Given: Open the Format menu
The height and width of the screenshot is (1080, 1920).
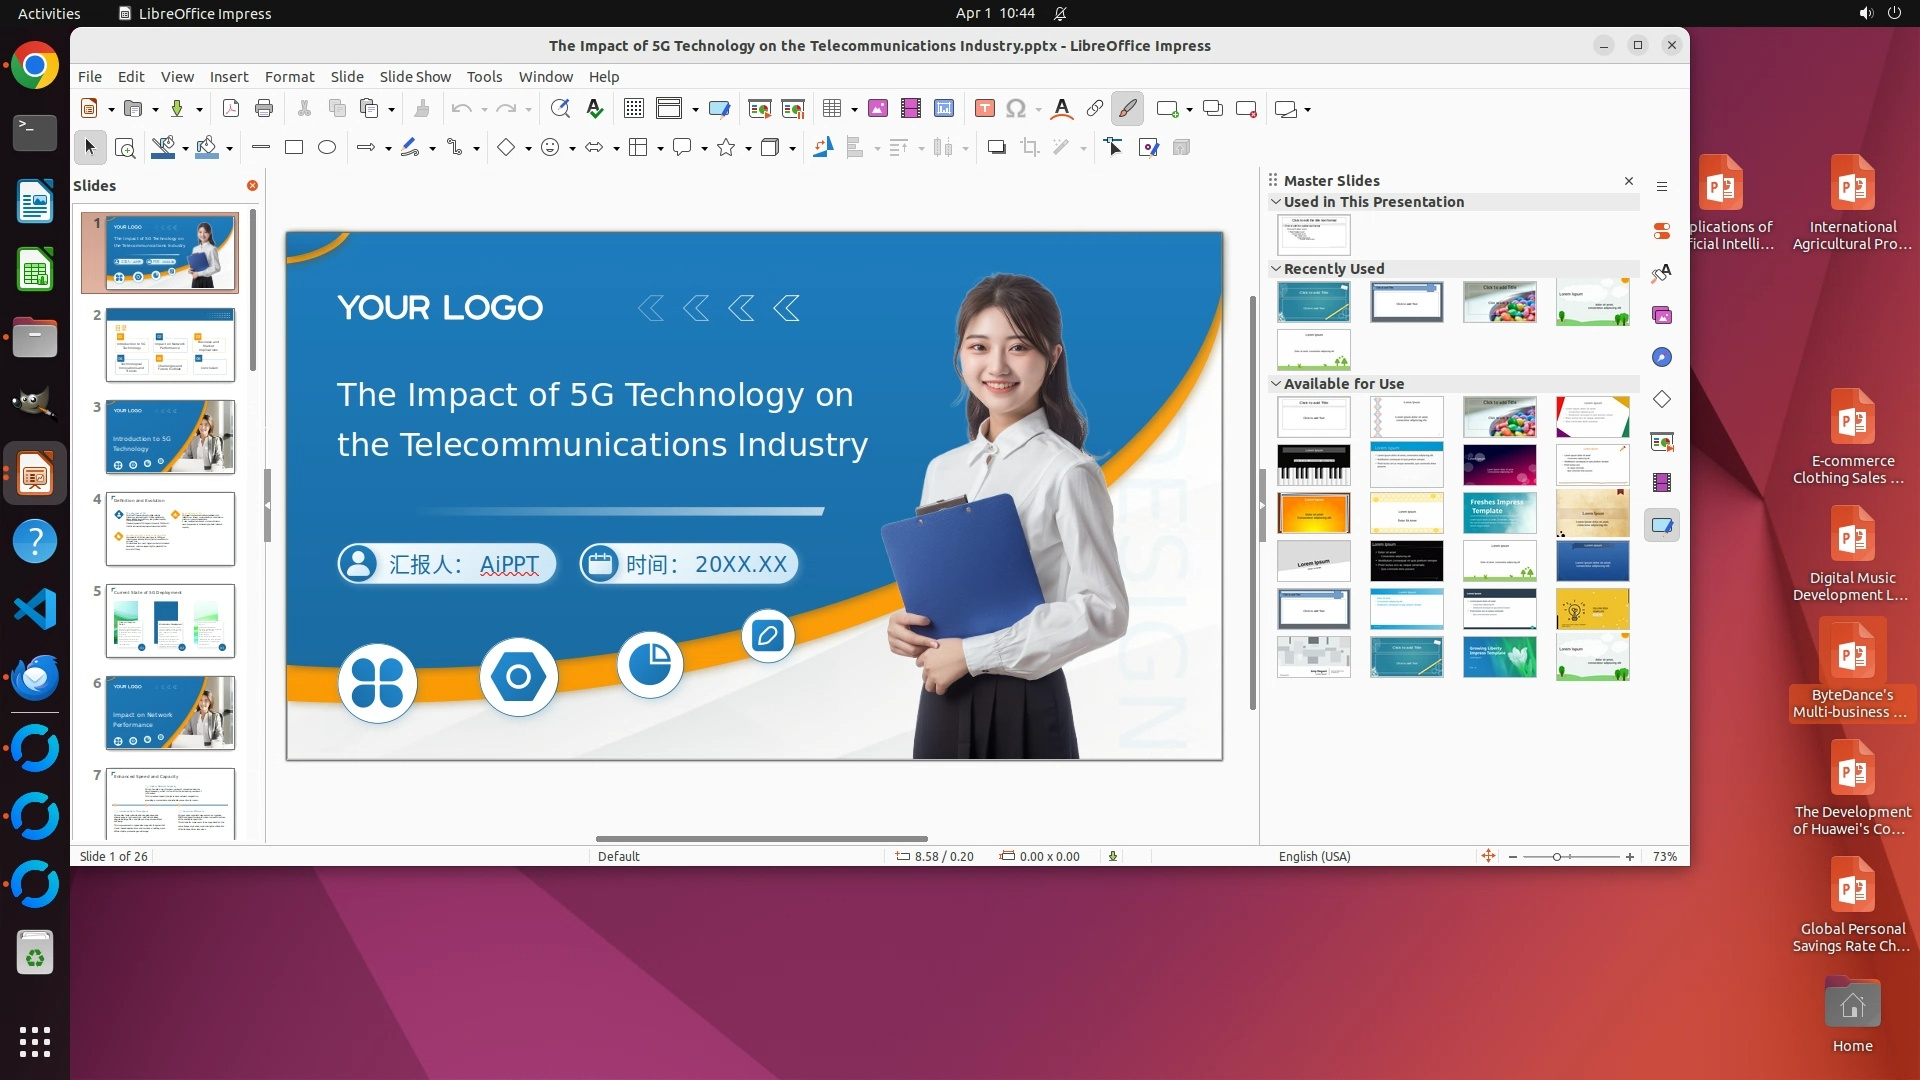Looking at the screenshot, I should tap(289, 77).
